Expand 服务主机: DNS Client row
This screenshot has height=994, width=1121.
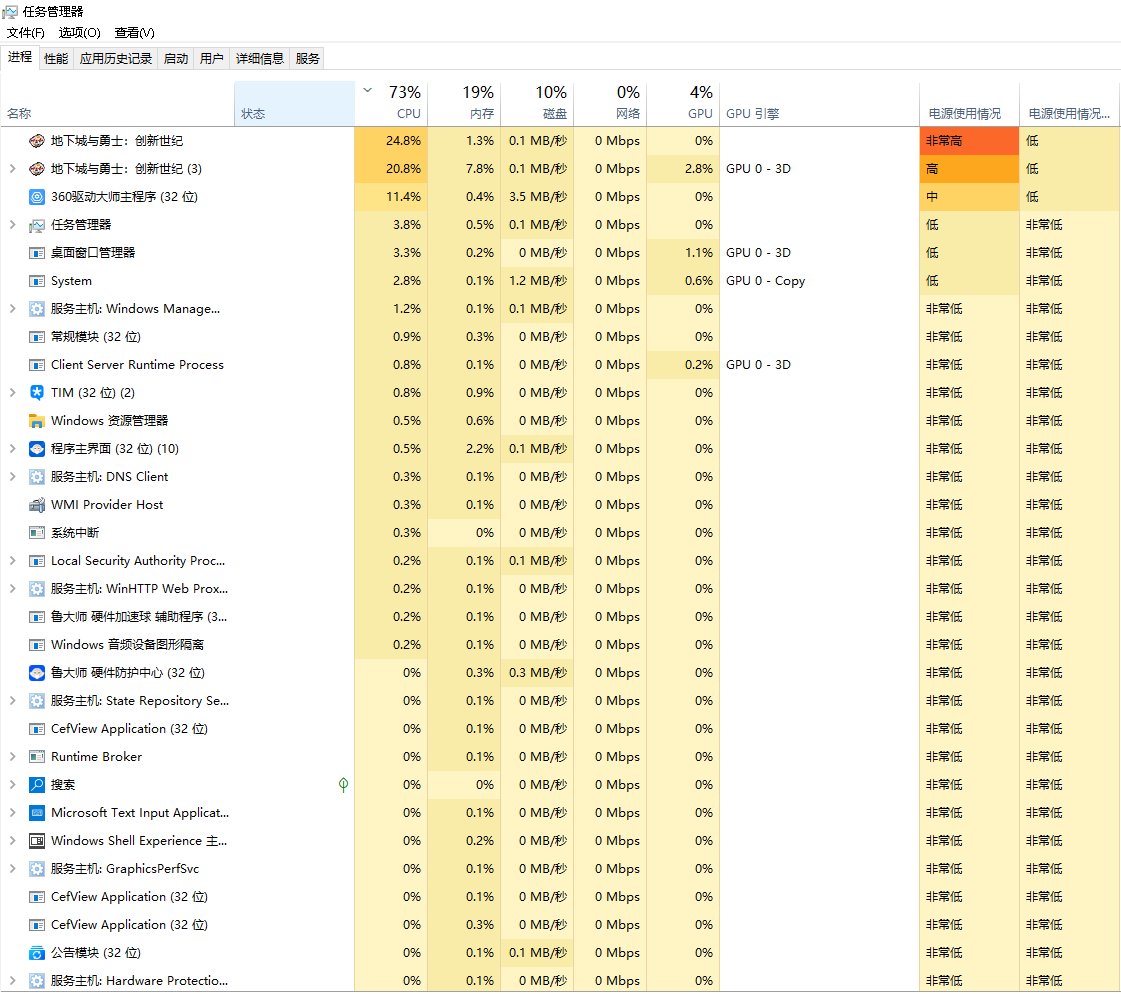[x=12, y=477]
